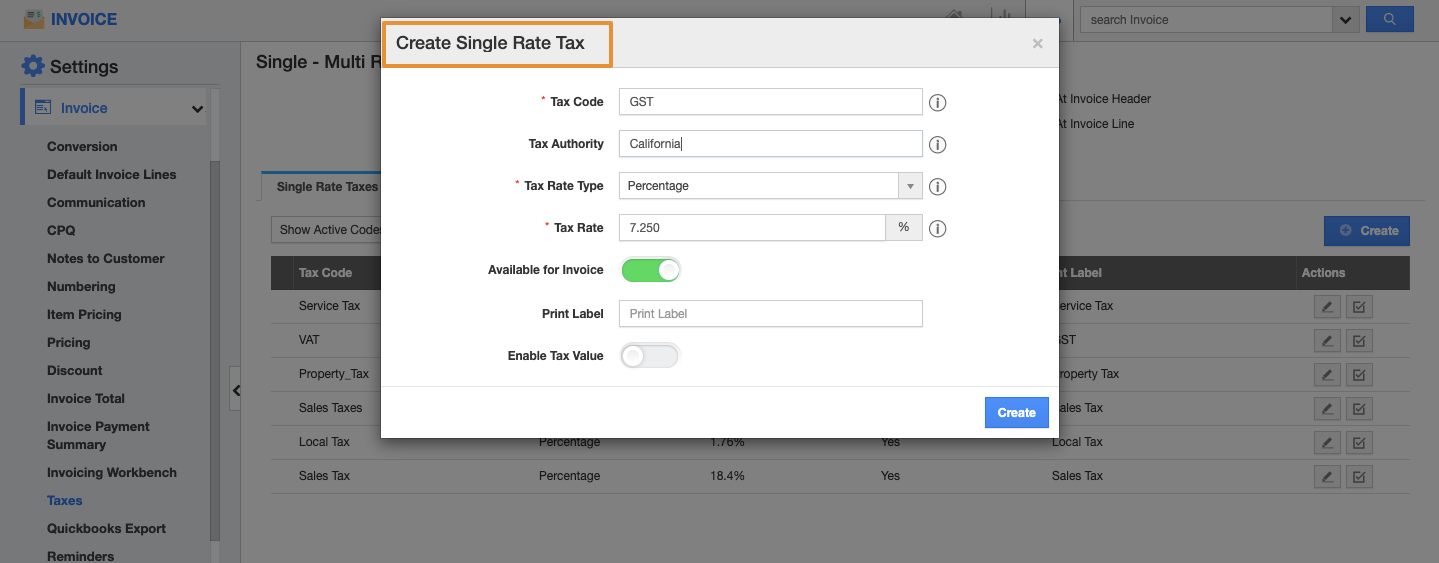The image size is (1439, 563).
Task: Enable the Enable Tax Value switch
Action: (x=650, y=356)
